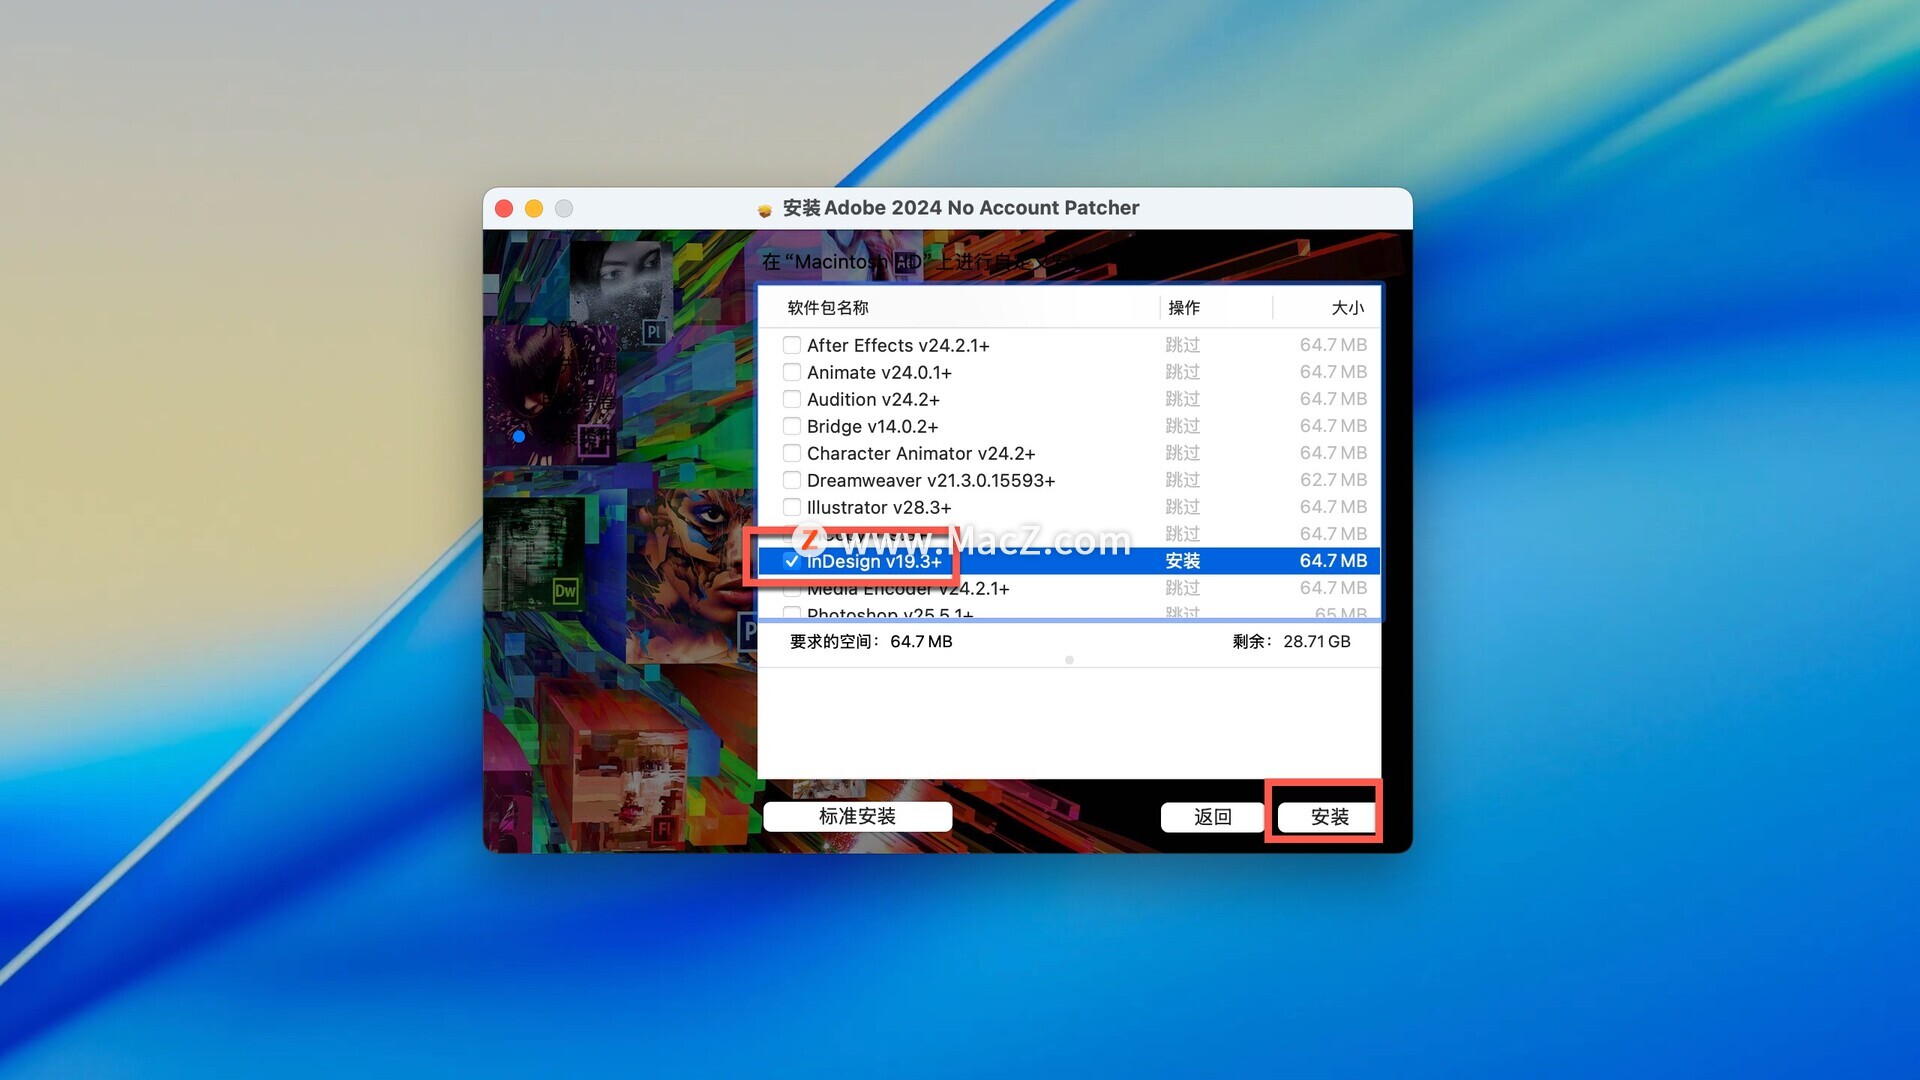1920x1080 pixels.
Task: Select the Media Encoder v24.2.1+ row text
Action: tap(908, 588)
